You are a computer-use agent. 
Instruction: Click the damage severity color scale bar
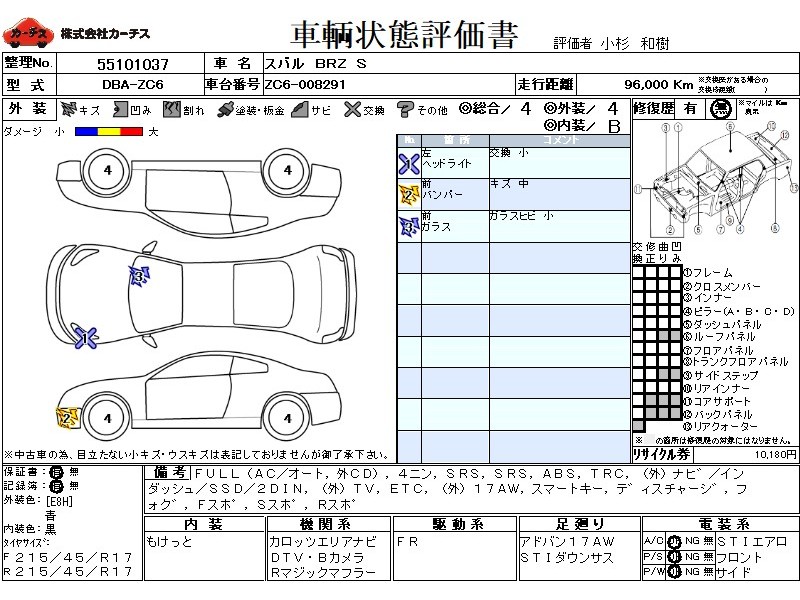(109, 131)
